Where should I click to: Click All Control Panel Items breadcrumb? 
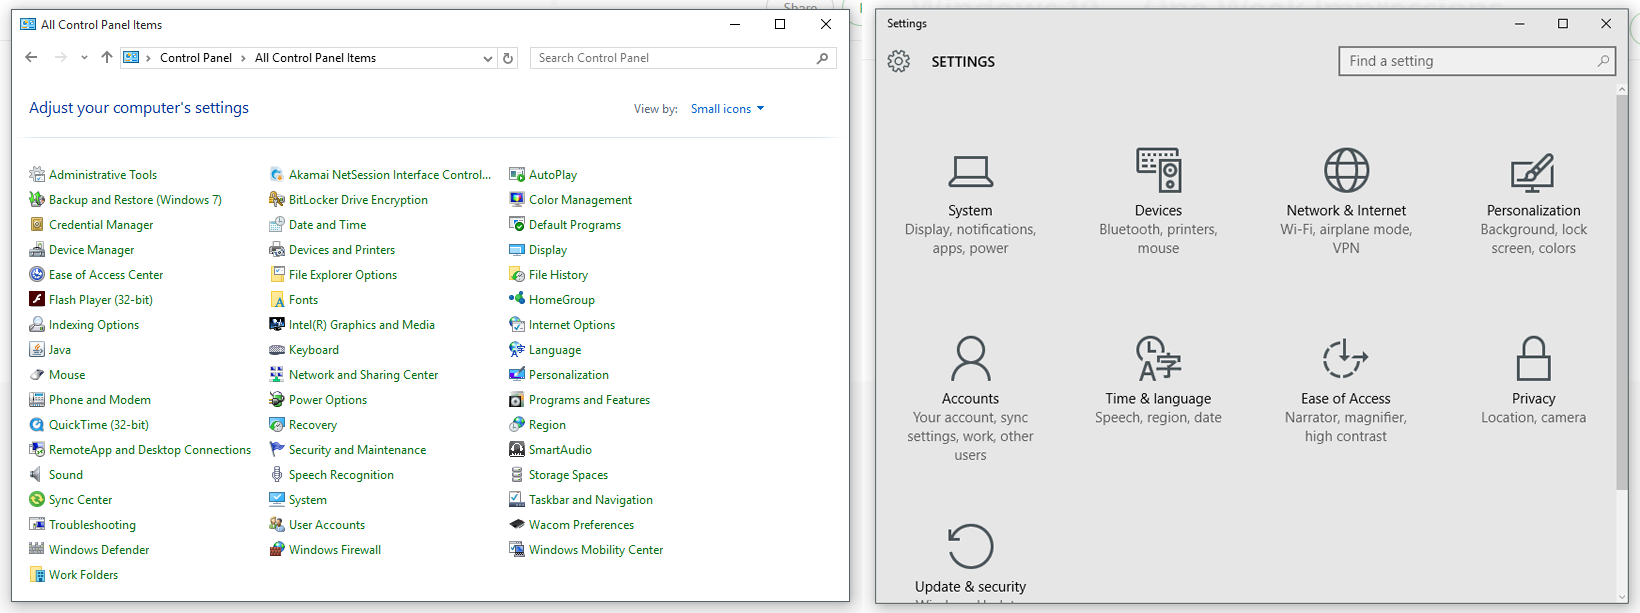pos(315,58)
